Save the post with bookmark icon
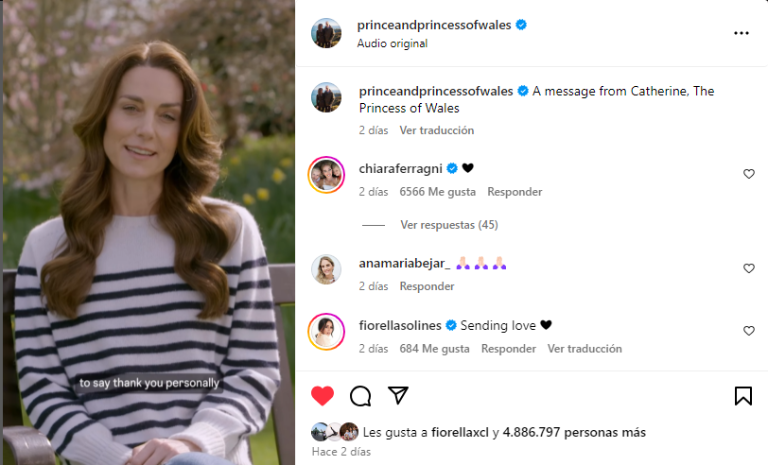This screenshot has width=768, height=465. coord(743,396)
